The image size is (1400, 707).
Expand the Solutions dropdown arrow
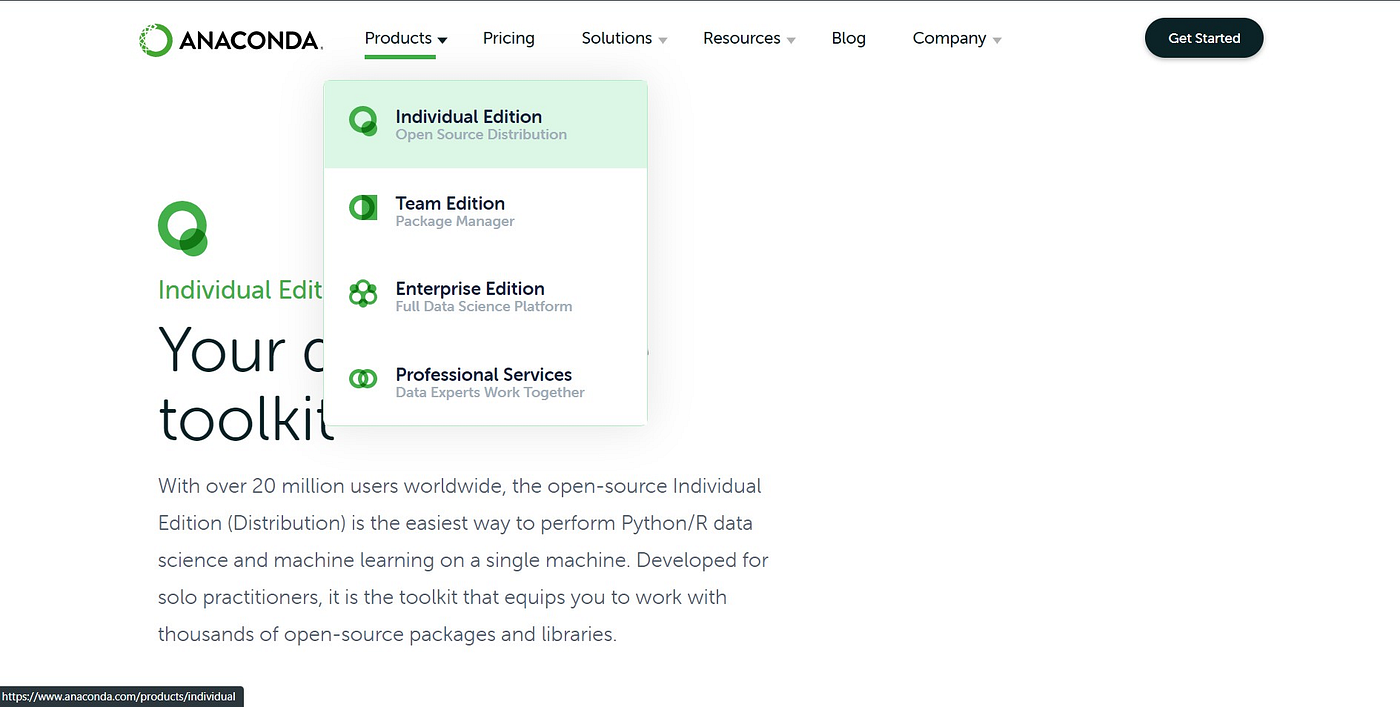662,40
